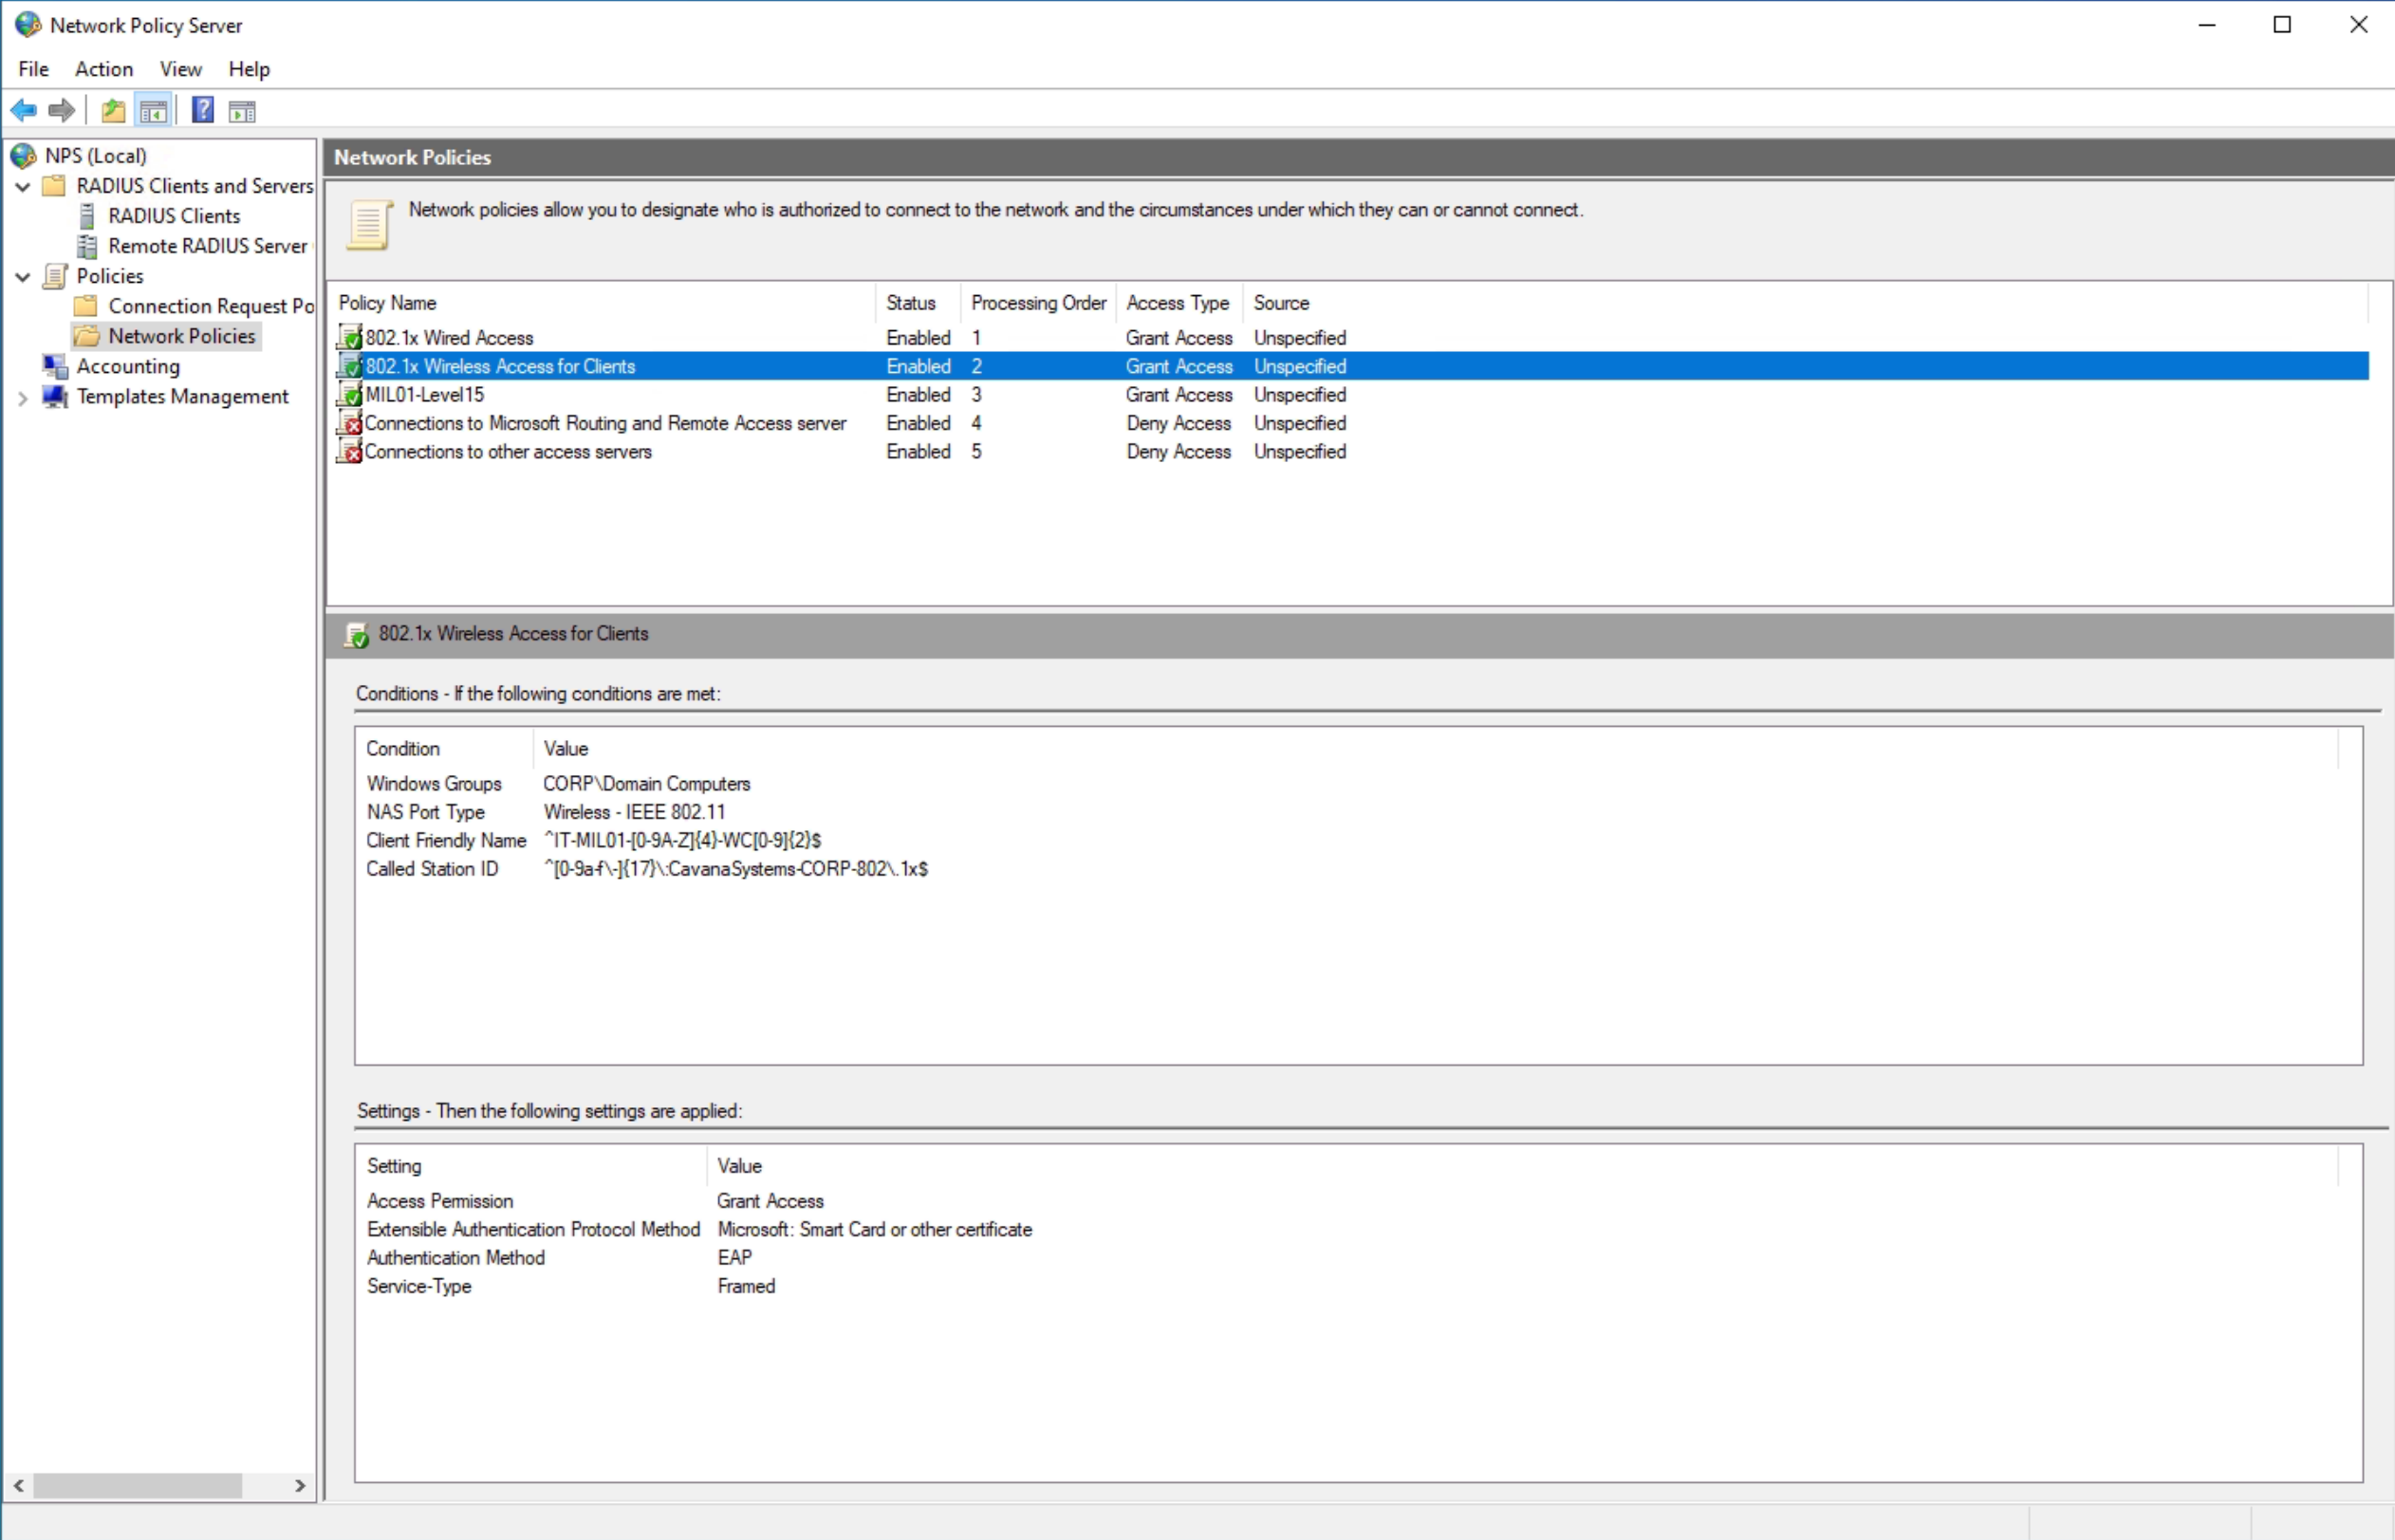Collapse RADIUS Clients and Servers node
2395x1540 pixels.
click(x=22, y=187)
